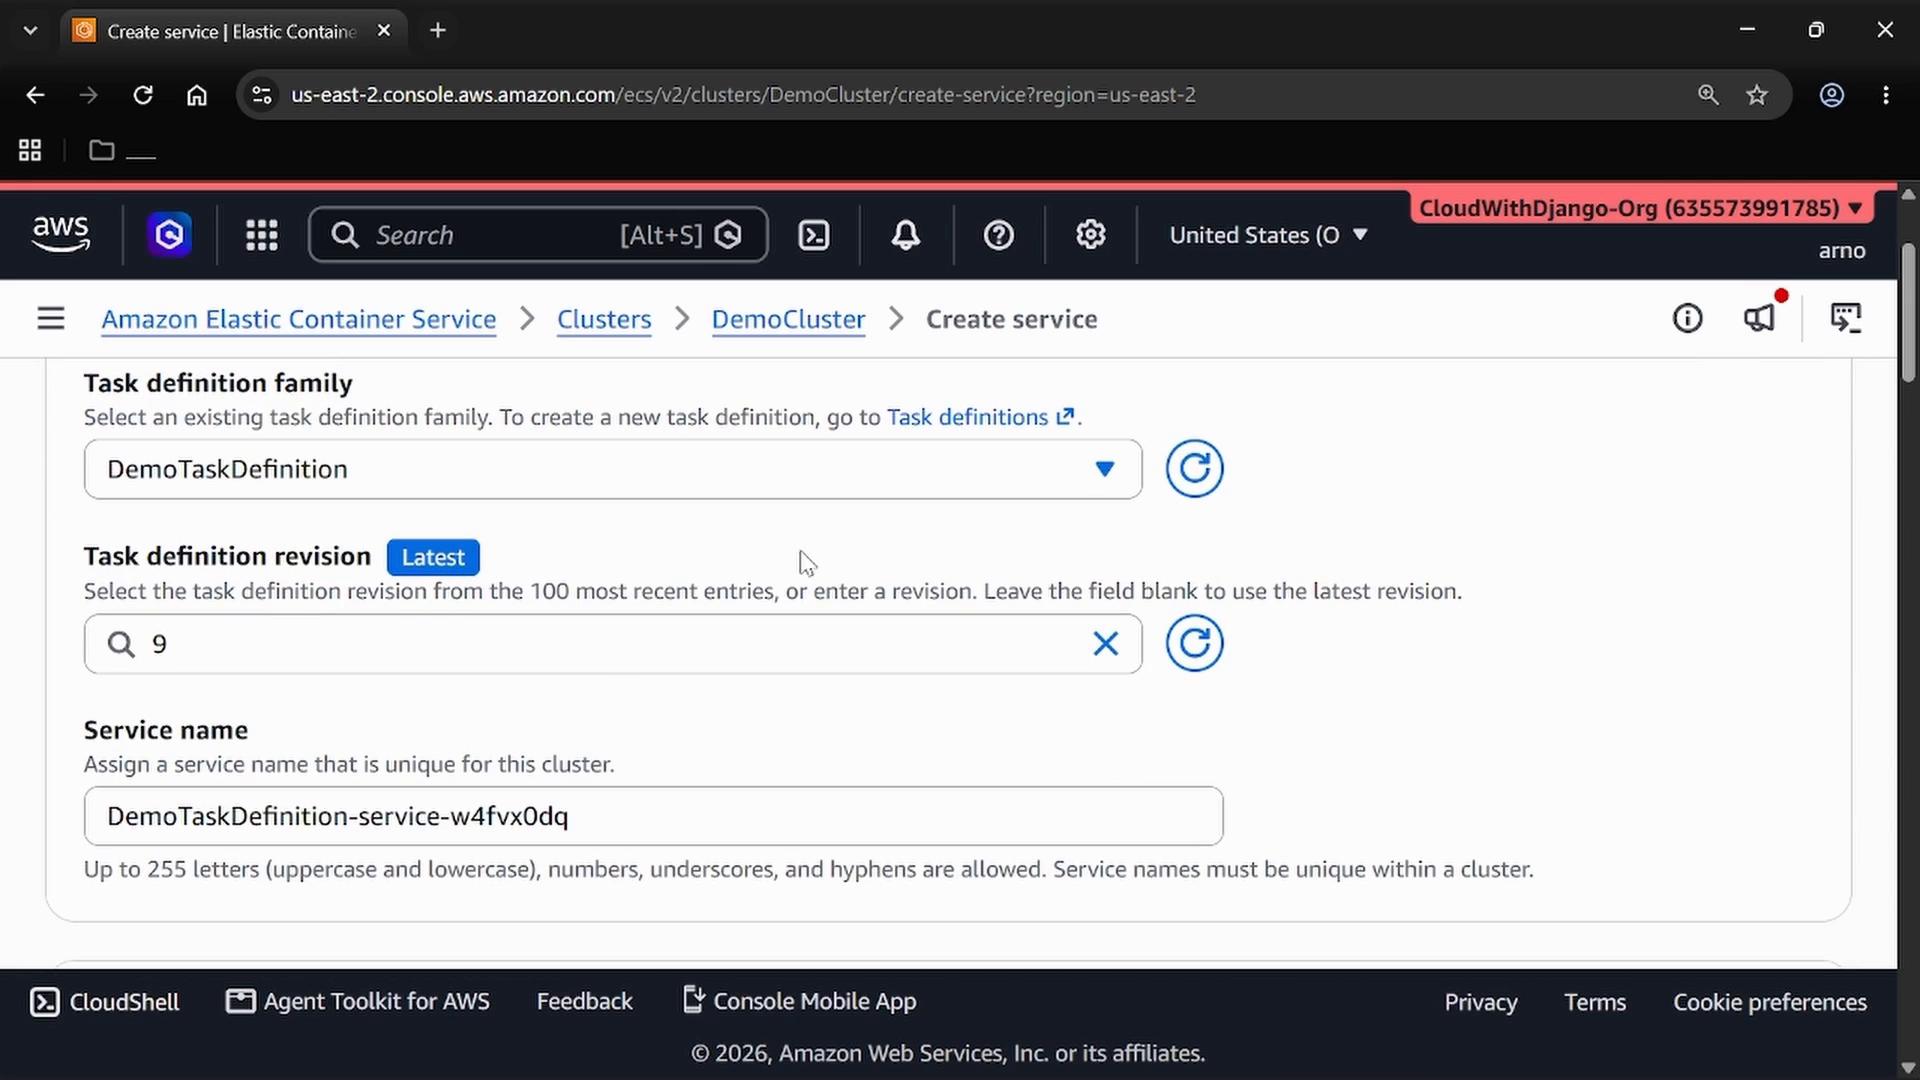Screen dimensions: 1920x1080
Task: Expand the DemoTaskDefinition family dropdown
Action: 613,469
